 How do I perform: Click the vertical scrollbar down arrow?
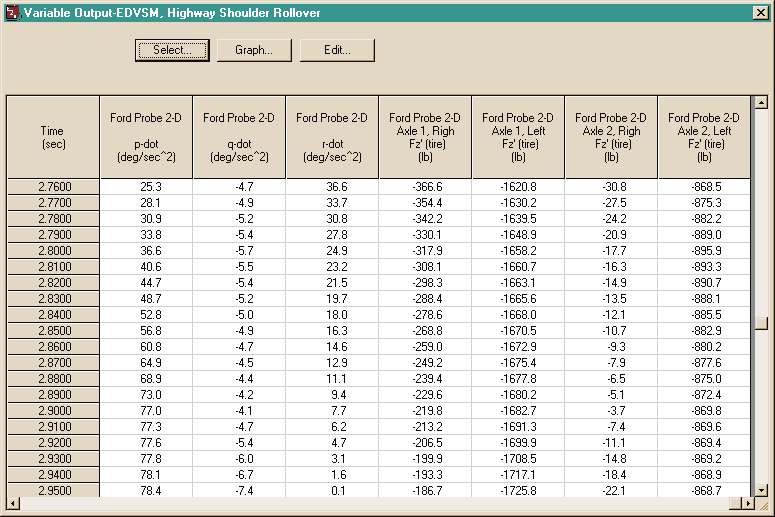(761, 490)
